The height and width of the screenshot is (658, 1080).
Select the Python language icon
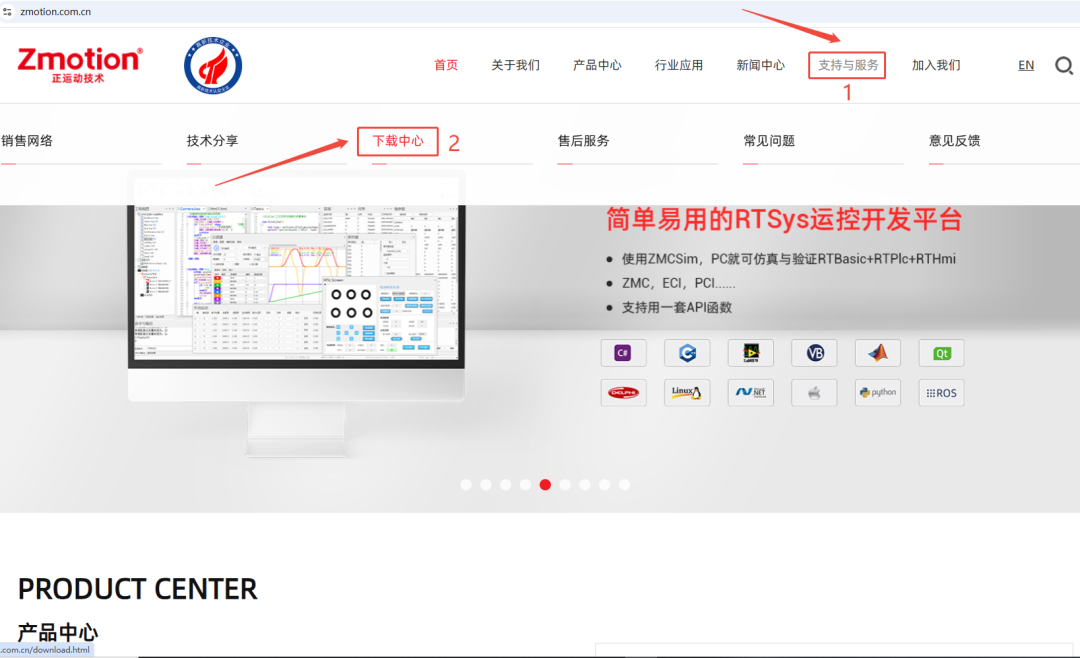[877, 392]
